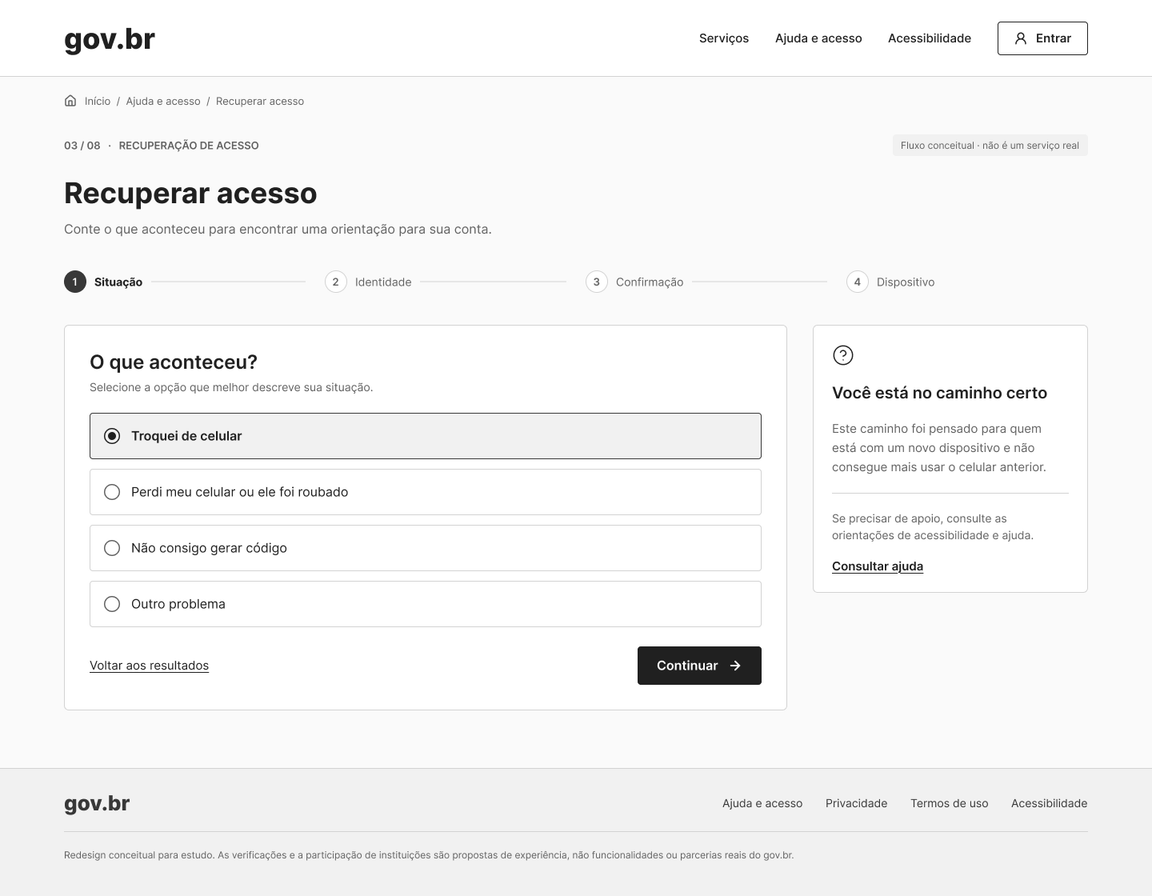Select the 'Troquei de celular' radio option
The width and height of the screenshot is (1152, 896).
(425, 436)
